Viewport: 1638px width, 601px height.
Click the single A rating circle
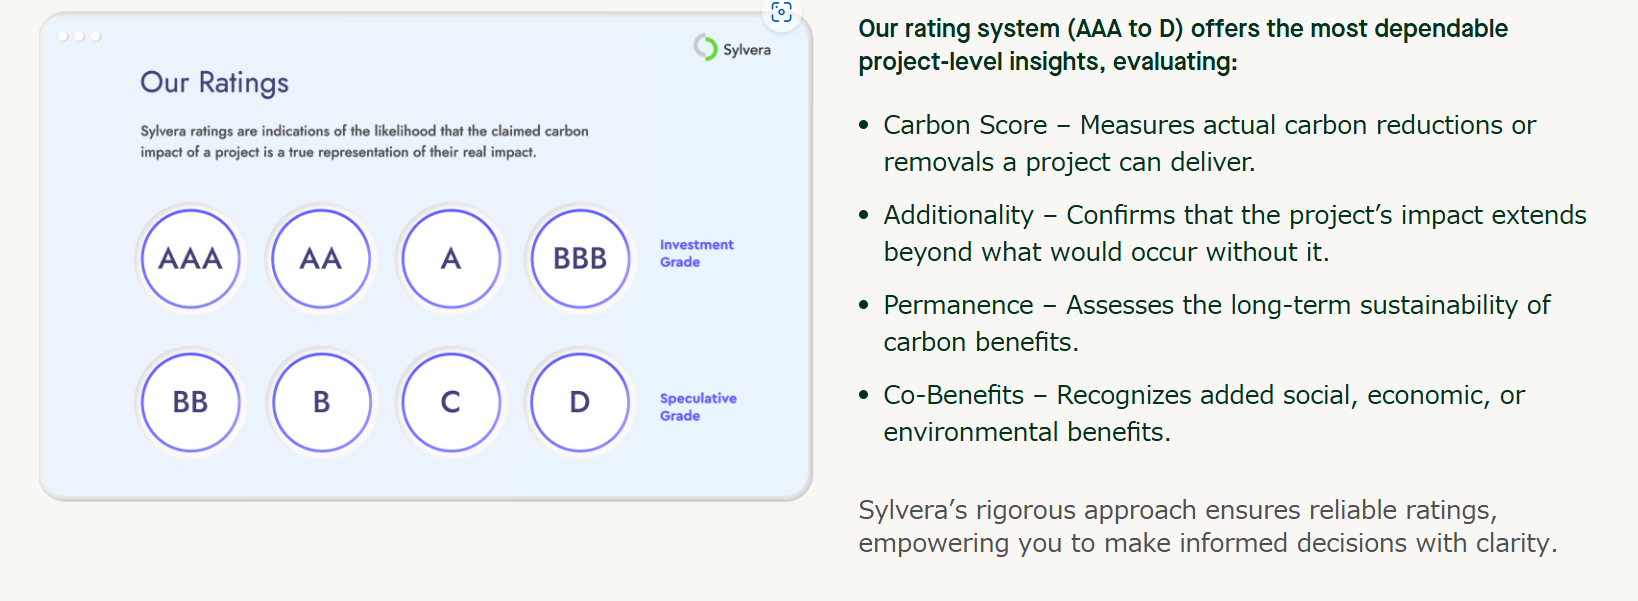click(x=451, y=258)
